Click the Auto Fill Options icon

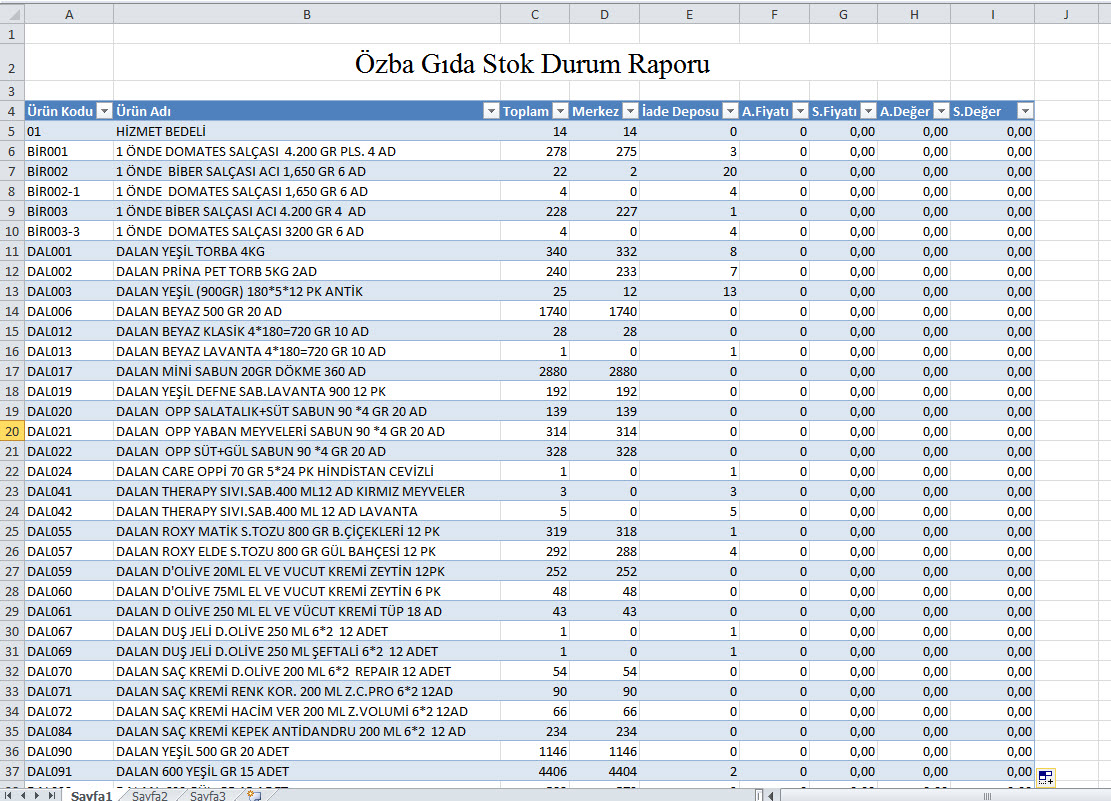(1046, 778)
